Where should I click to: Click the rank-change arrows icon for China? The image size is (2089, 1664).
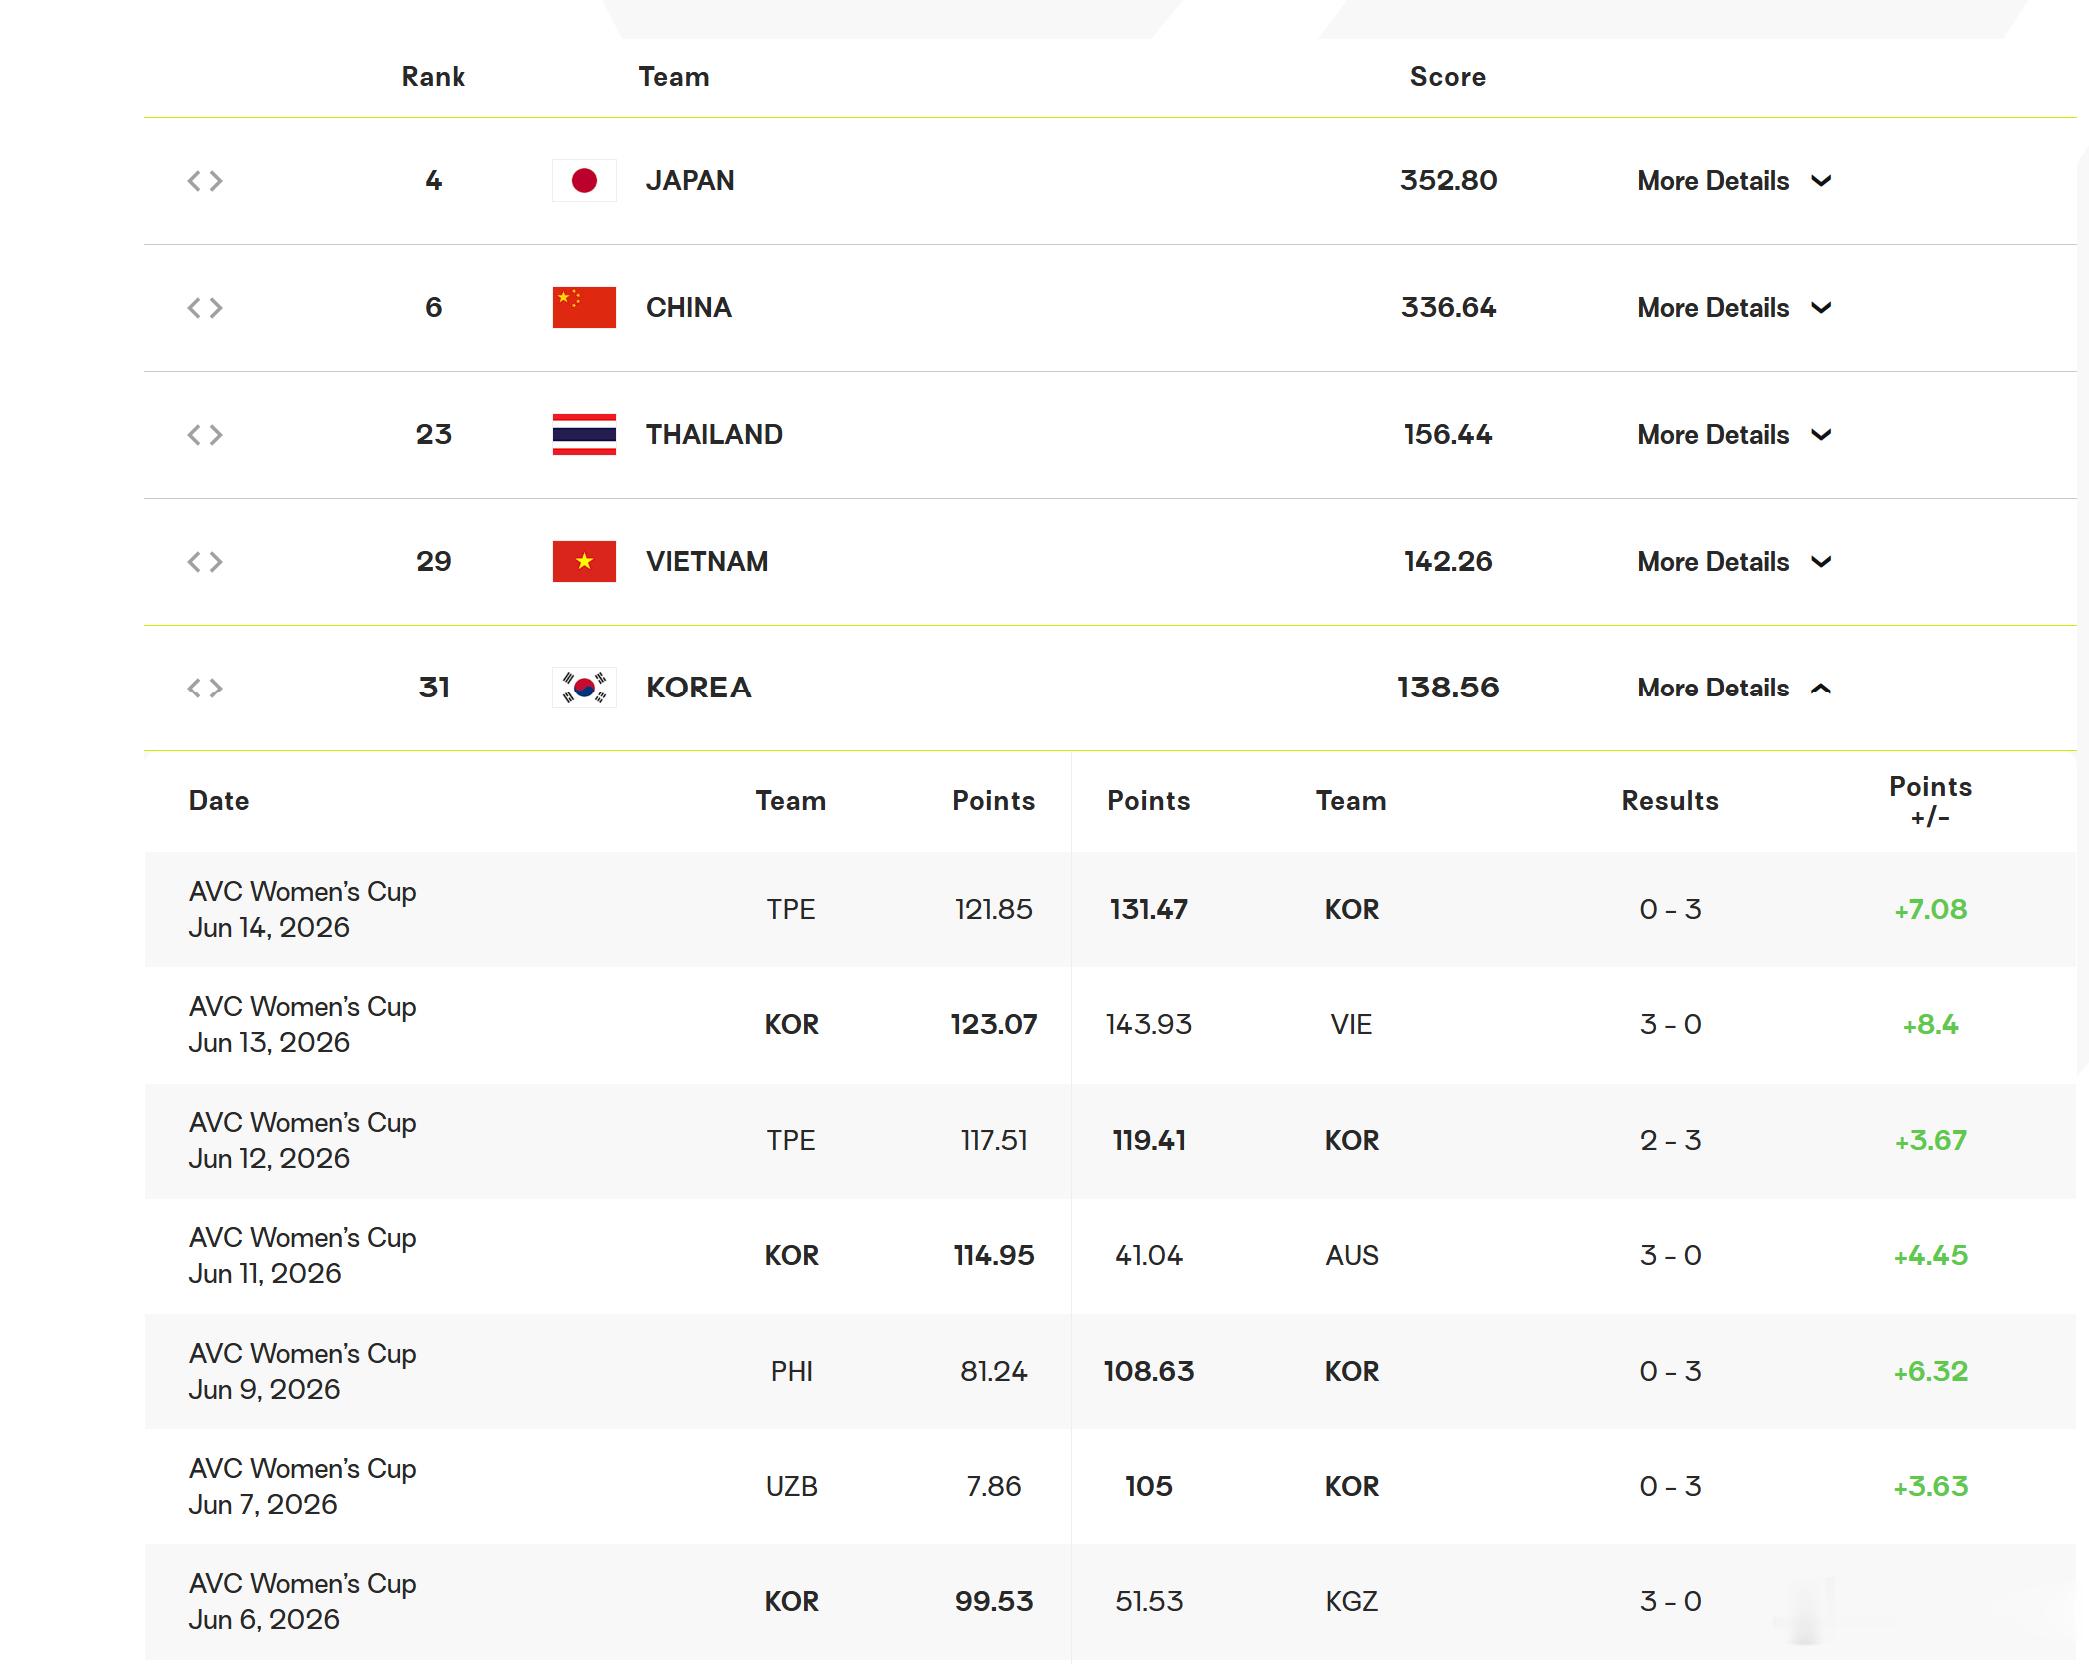[x=205, y=307]
